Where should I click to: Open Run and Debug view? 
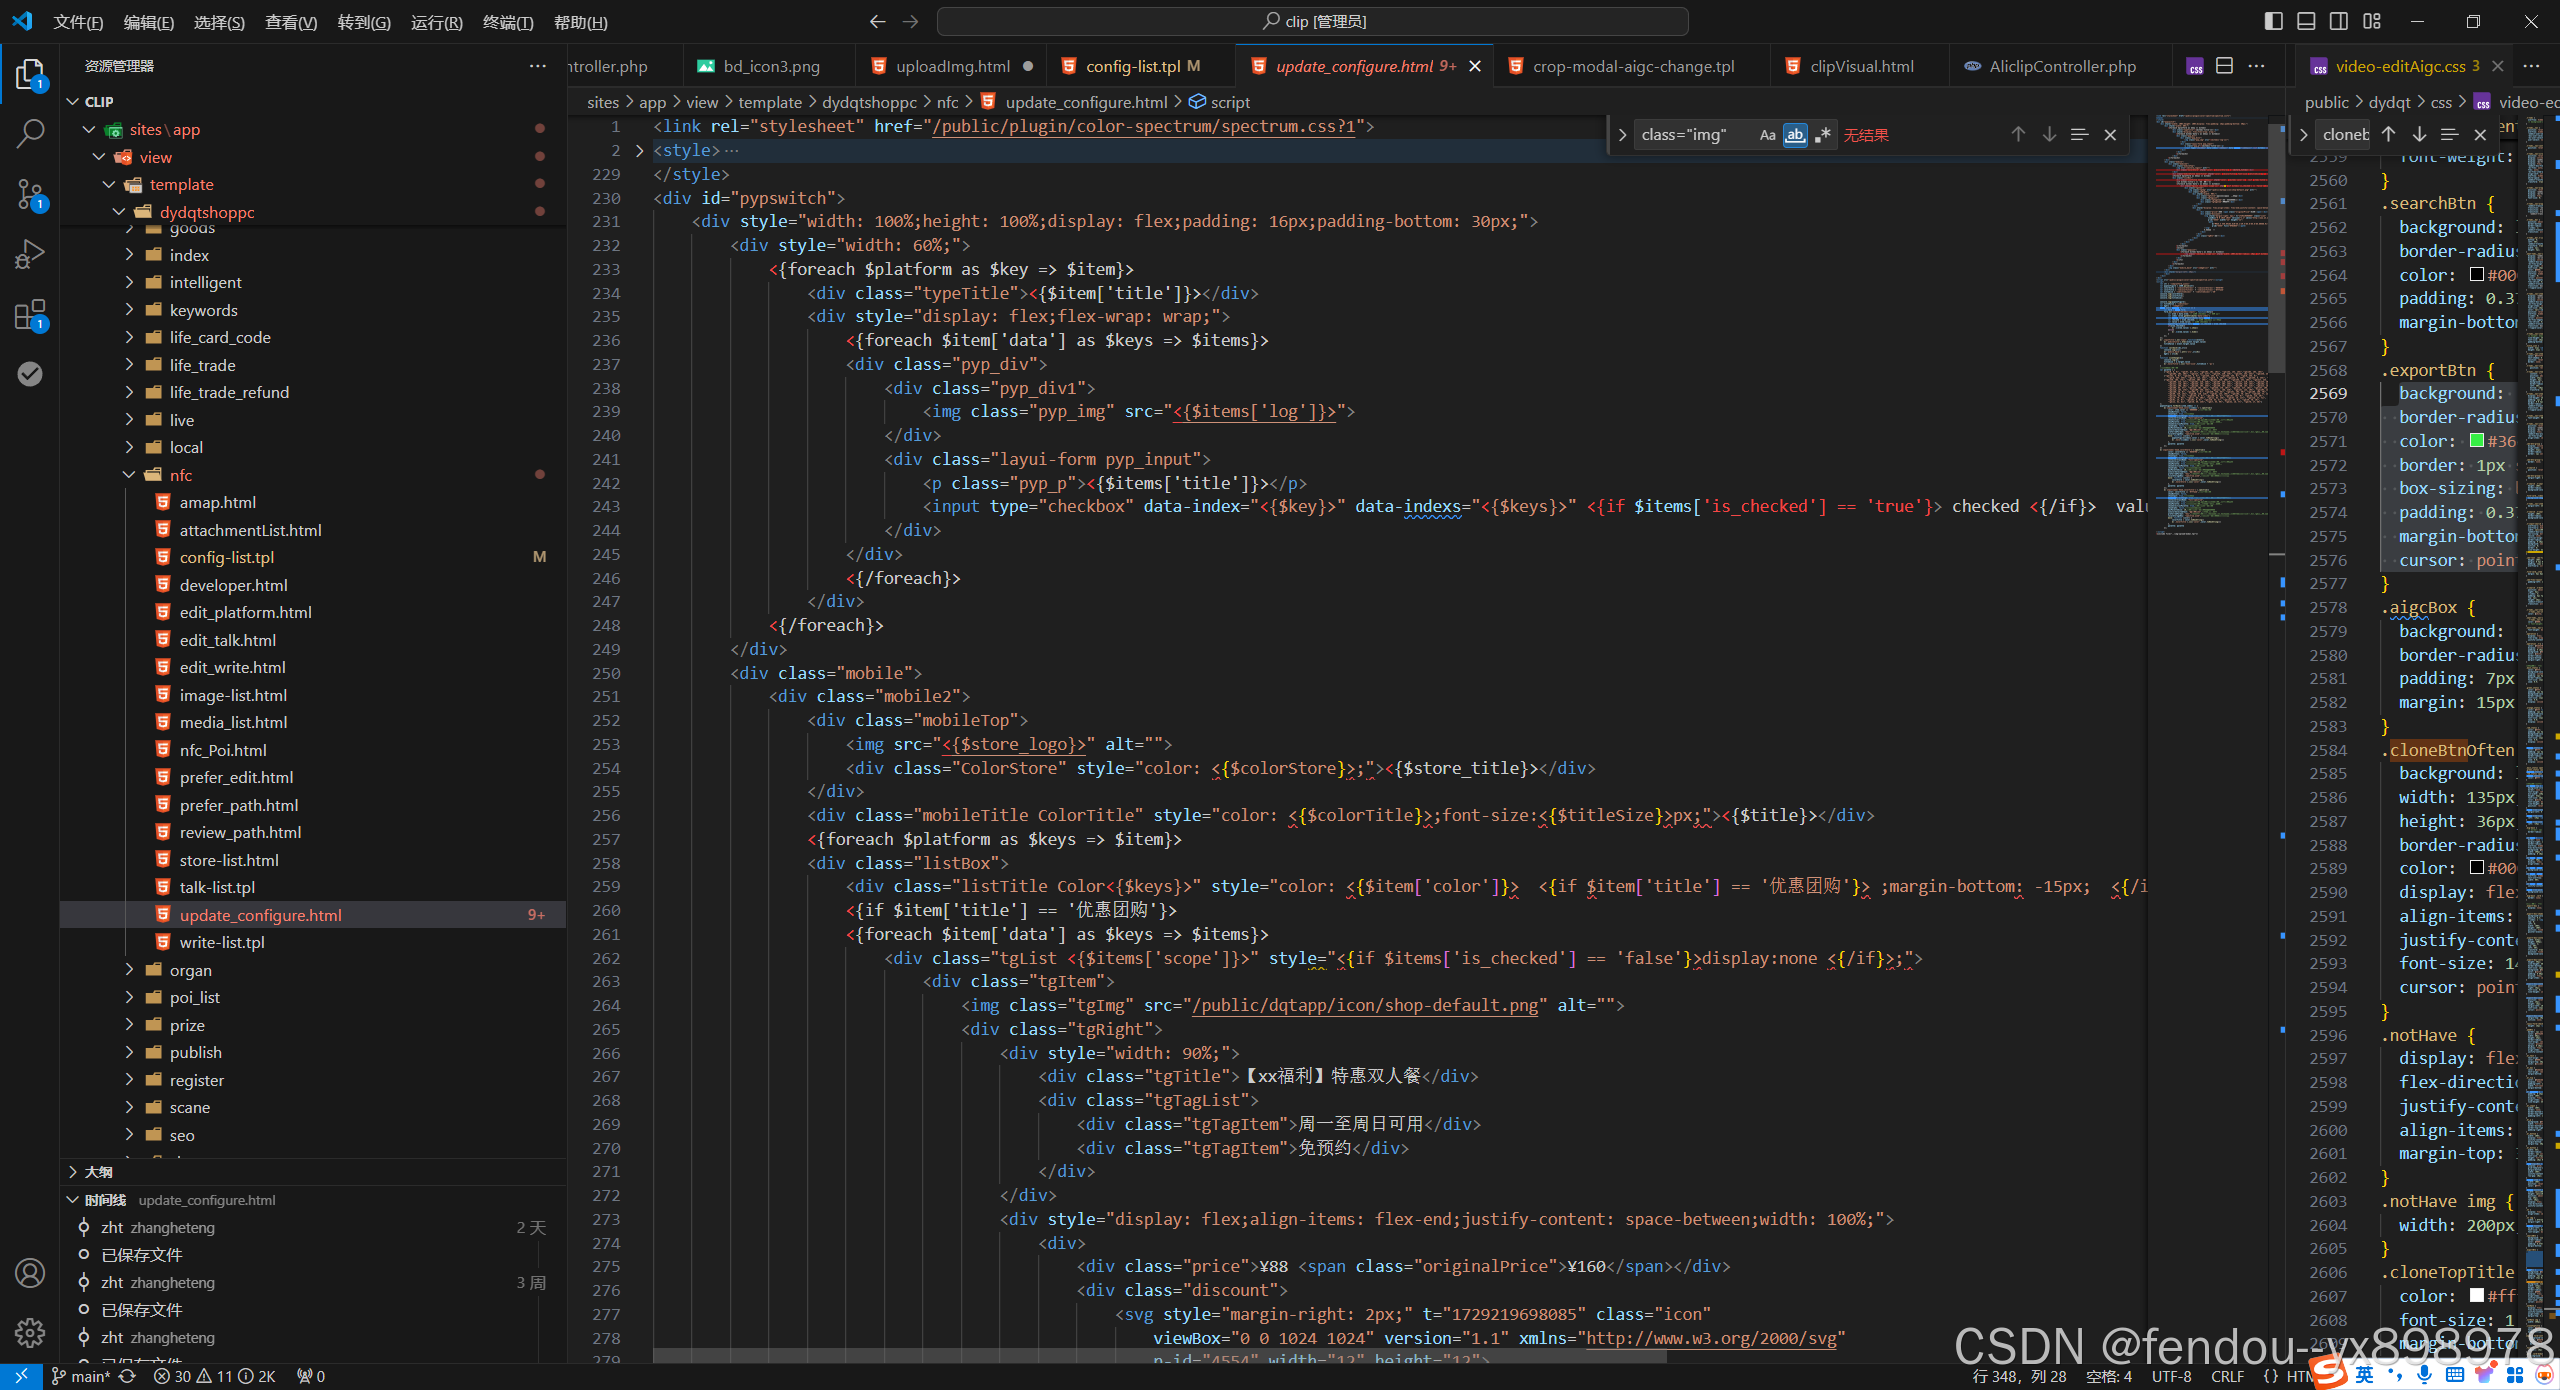pos(30,254)
